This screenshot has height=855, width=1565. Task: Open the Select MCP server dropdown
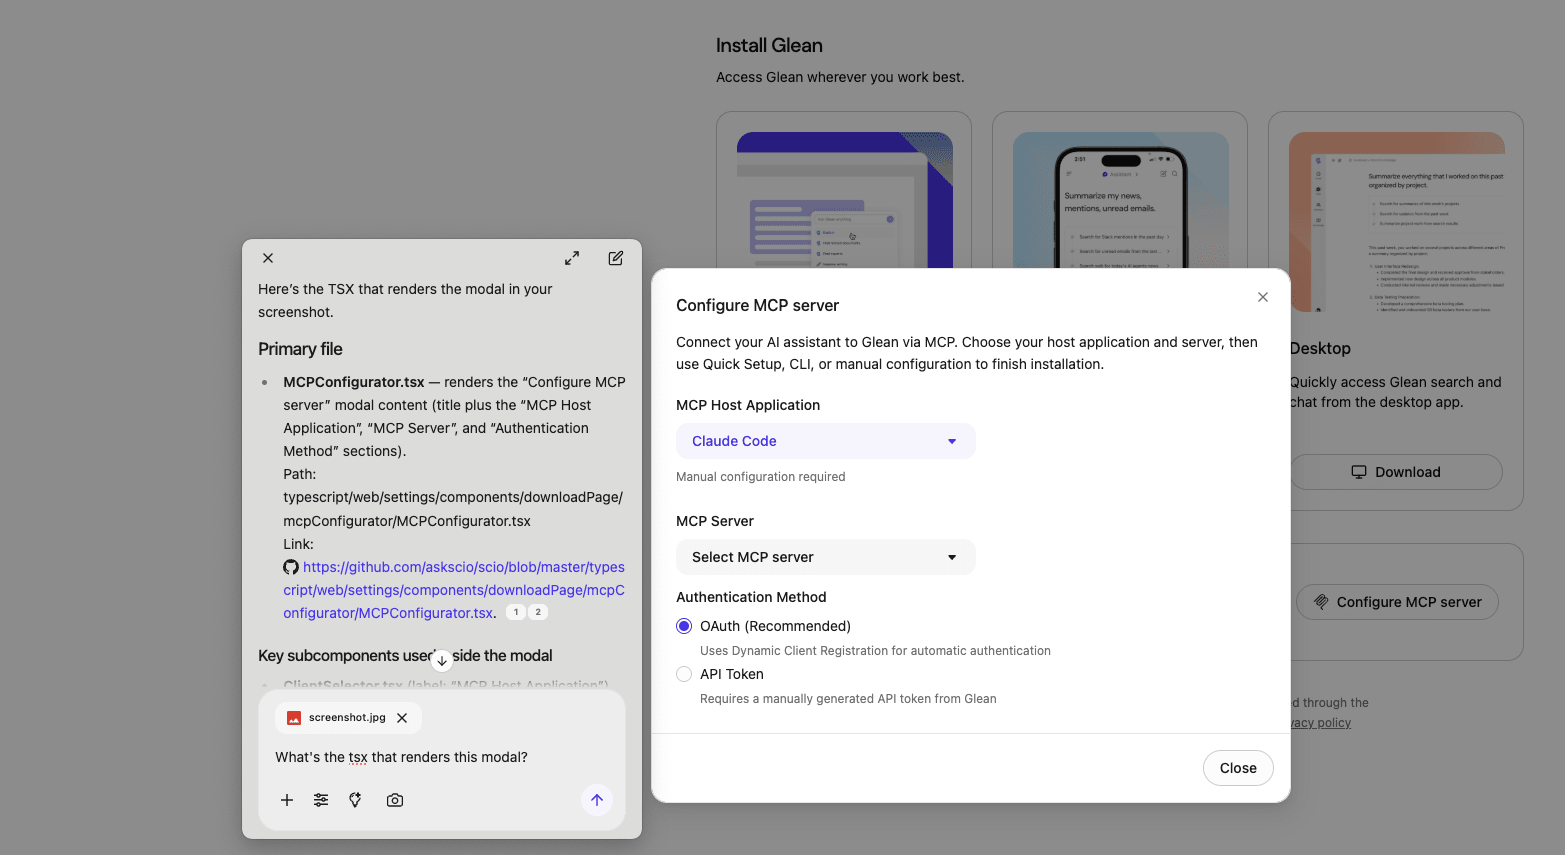pos(826,557)
